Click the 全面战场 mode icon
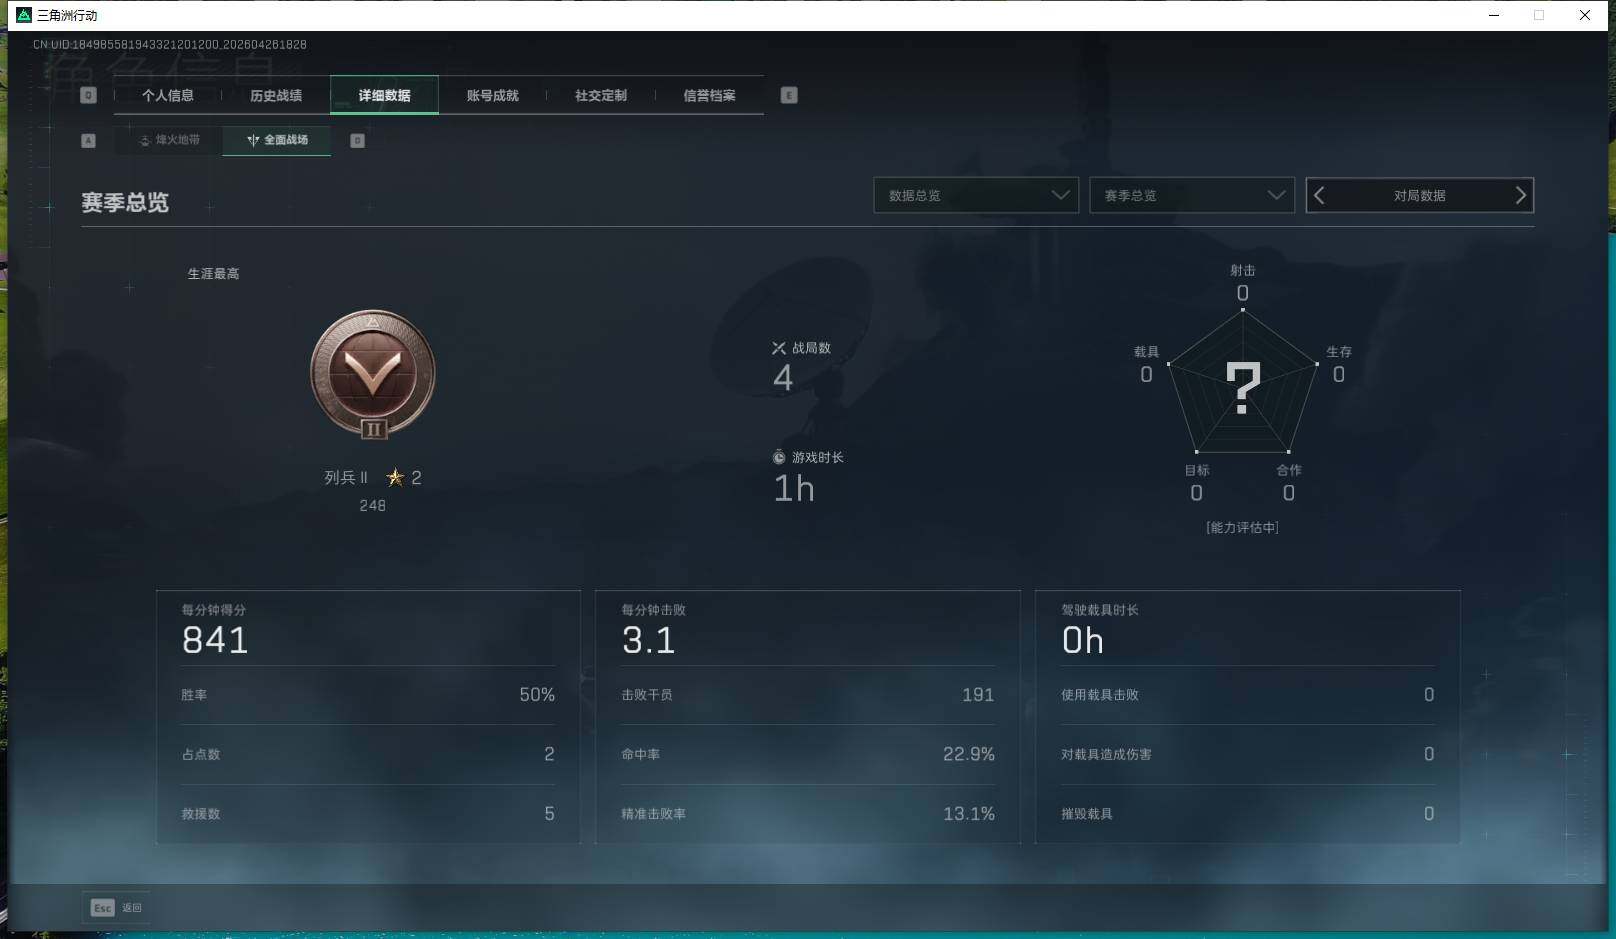The height and width of the screenshot is (939, 1616). click(x=253, y=140)
